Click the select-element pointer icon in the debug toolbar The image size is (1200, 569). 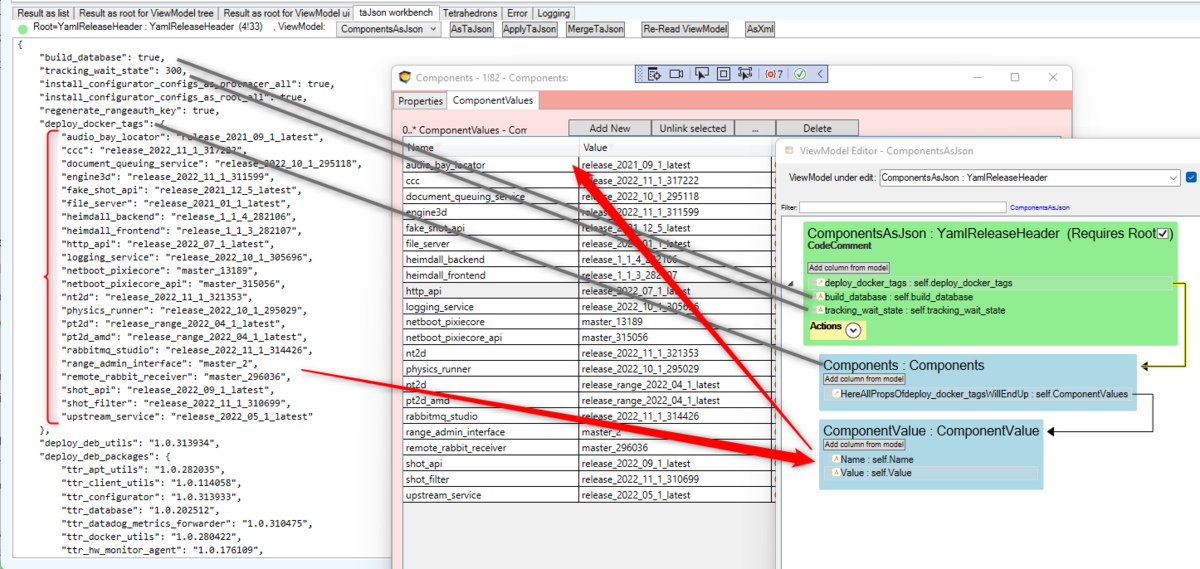(701, 74)
